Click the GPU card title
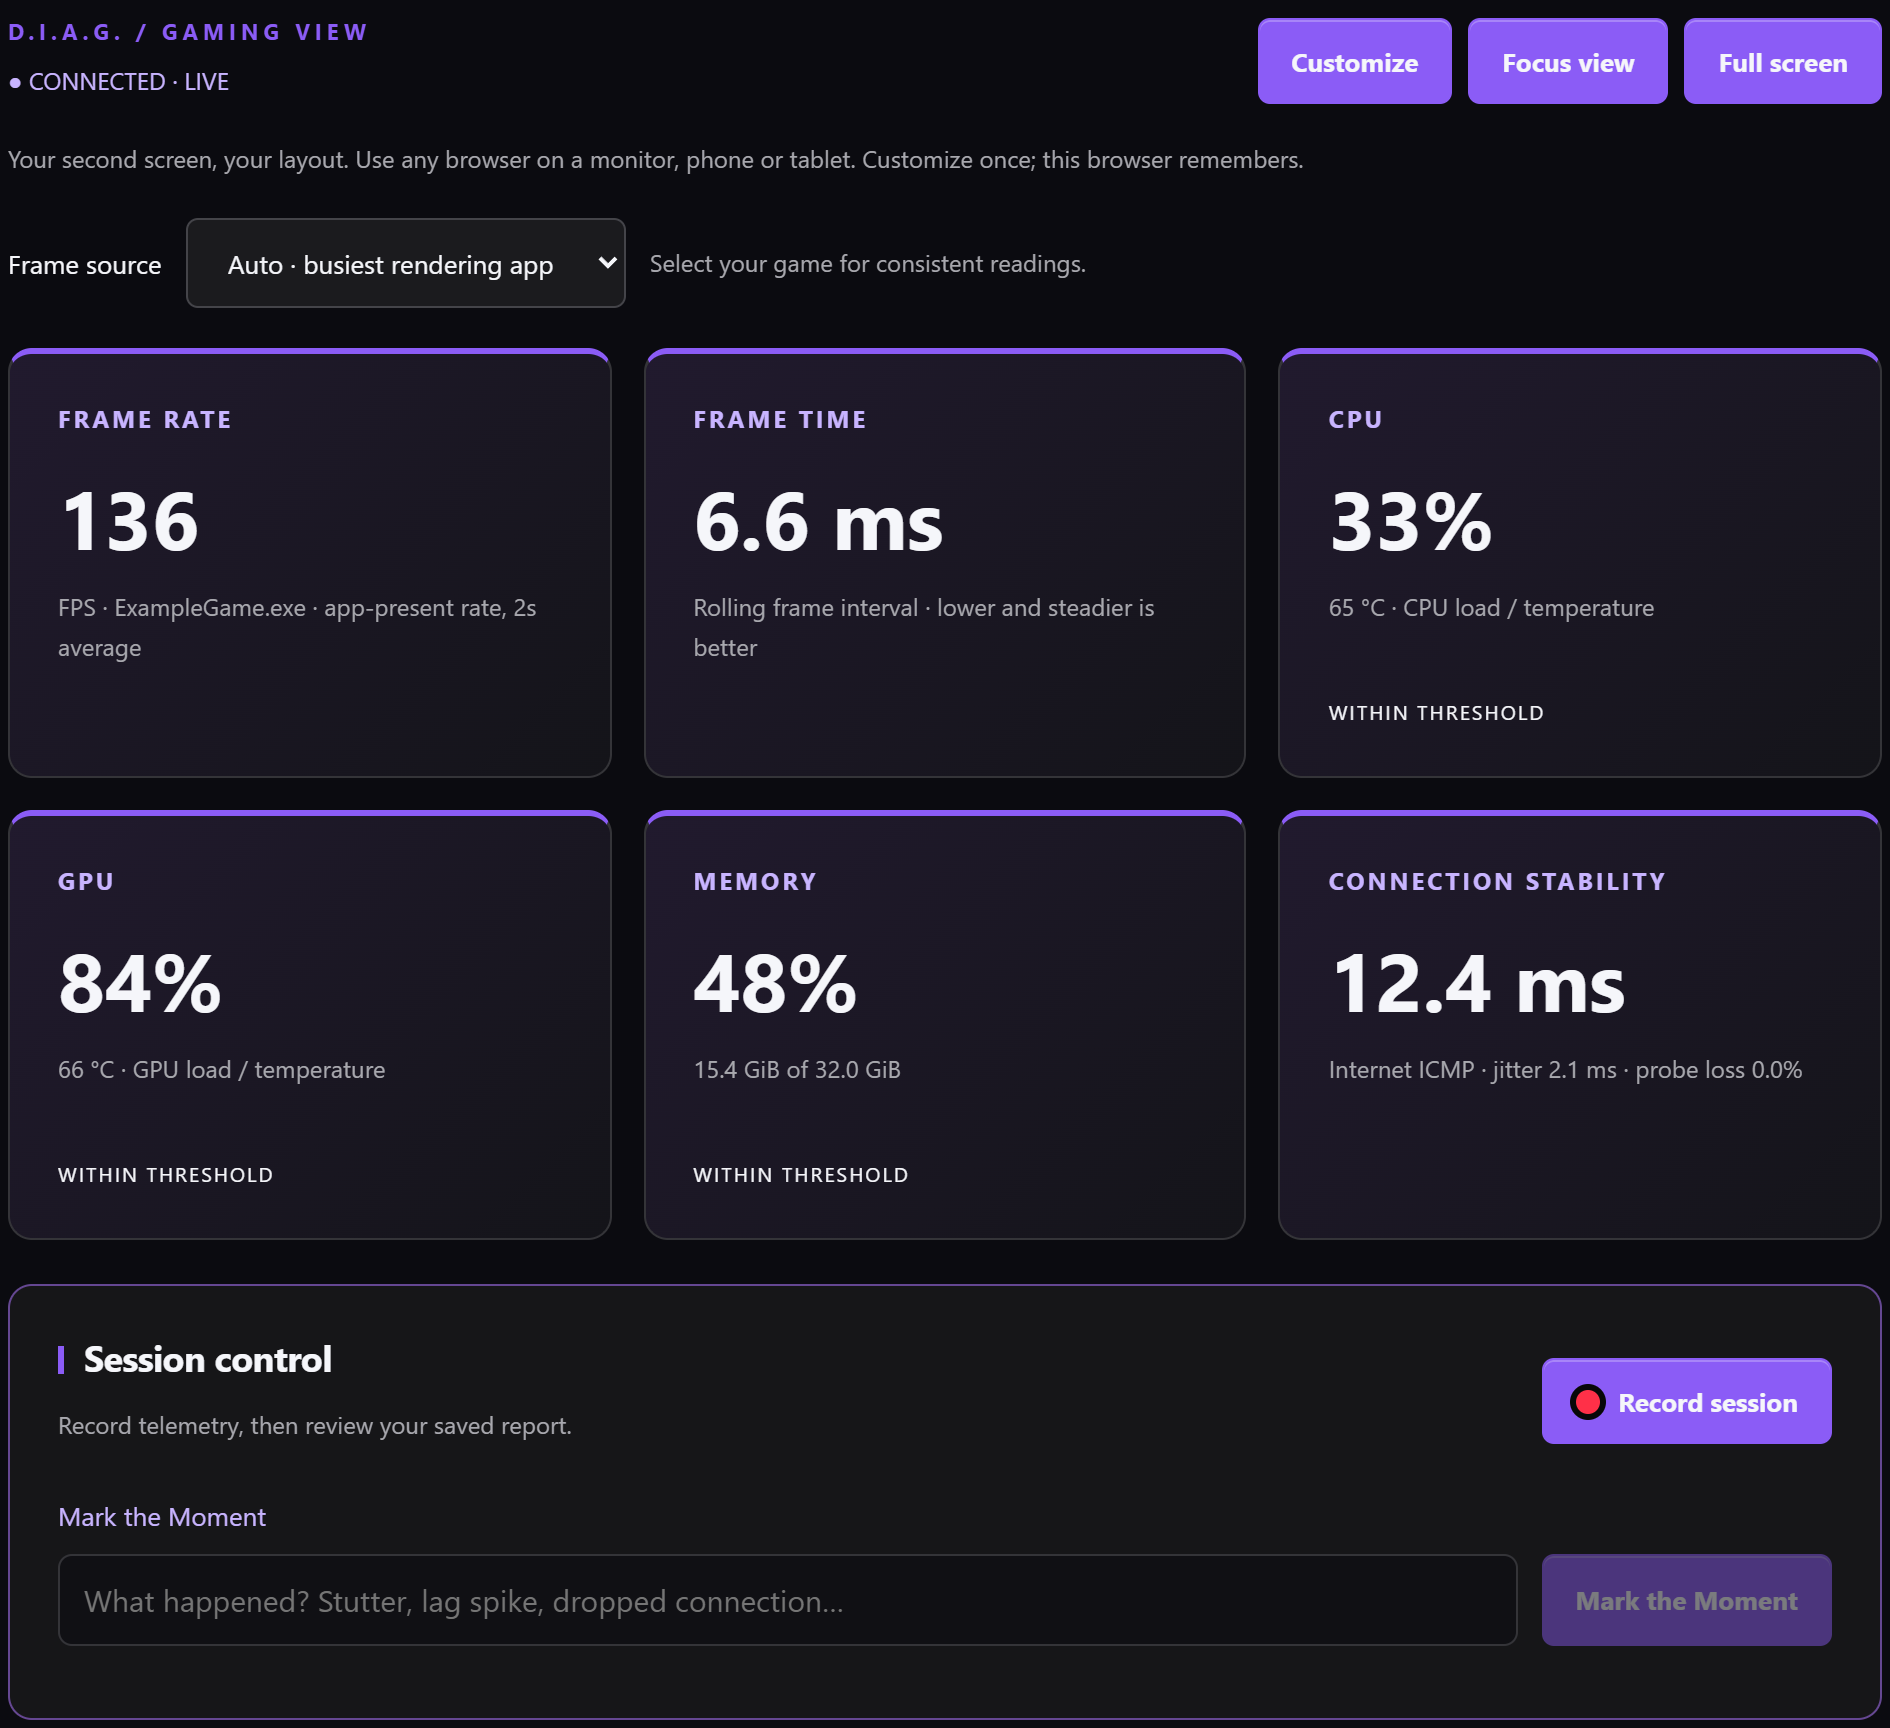This screenshot has width=1890, height=1728. click(86, 882)
